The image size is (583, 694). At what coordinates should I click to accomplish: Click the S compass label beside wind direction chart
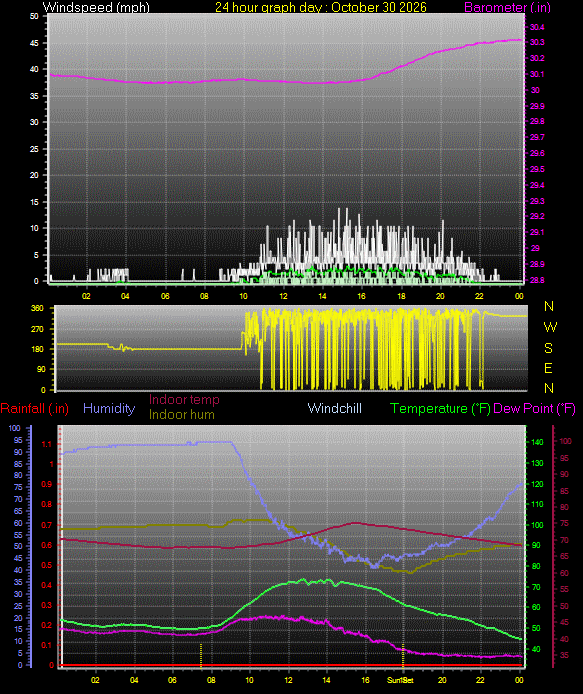(x=548, y=348)
